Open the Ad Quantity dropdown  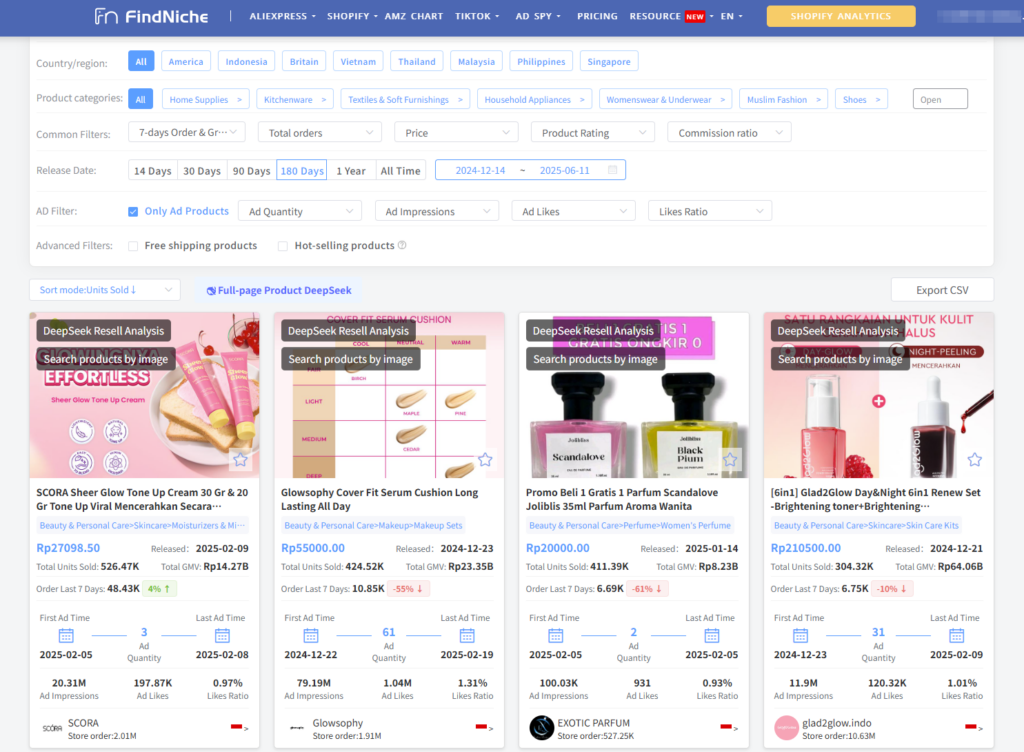[x=300, y=212]
